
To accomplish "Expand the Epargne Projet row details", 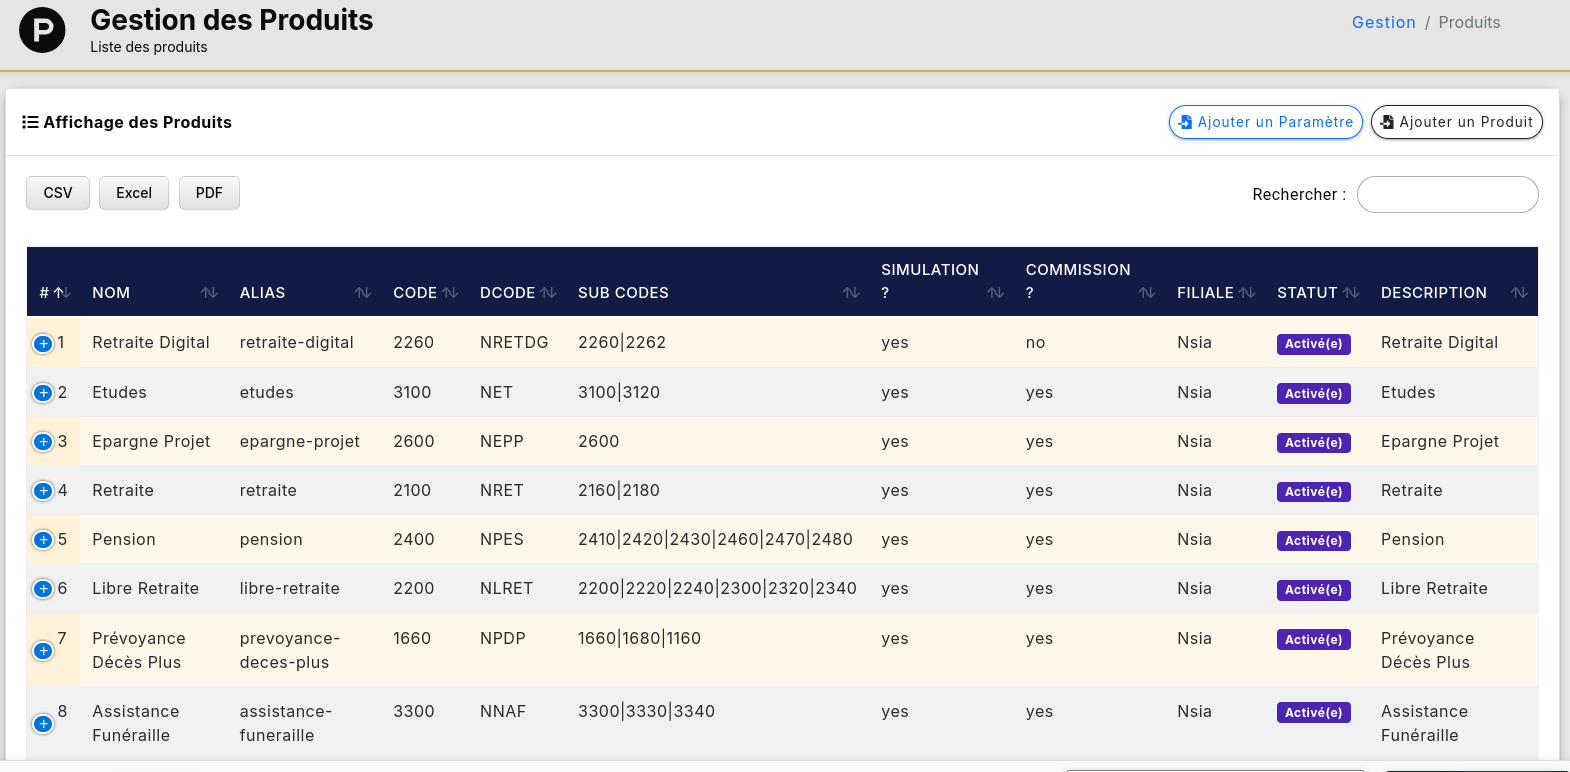I will [43, 442].
